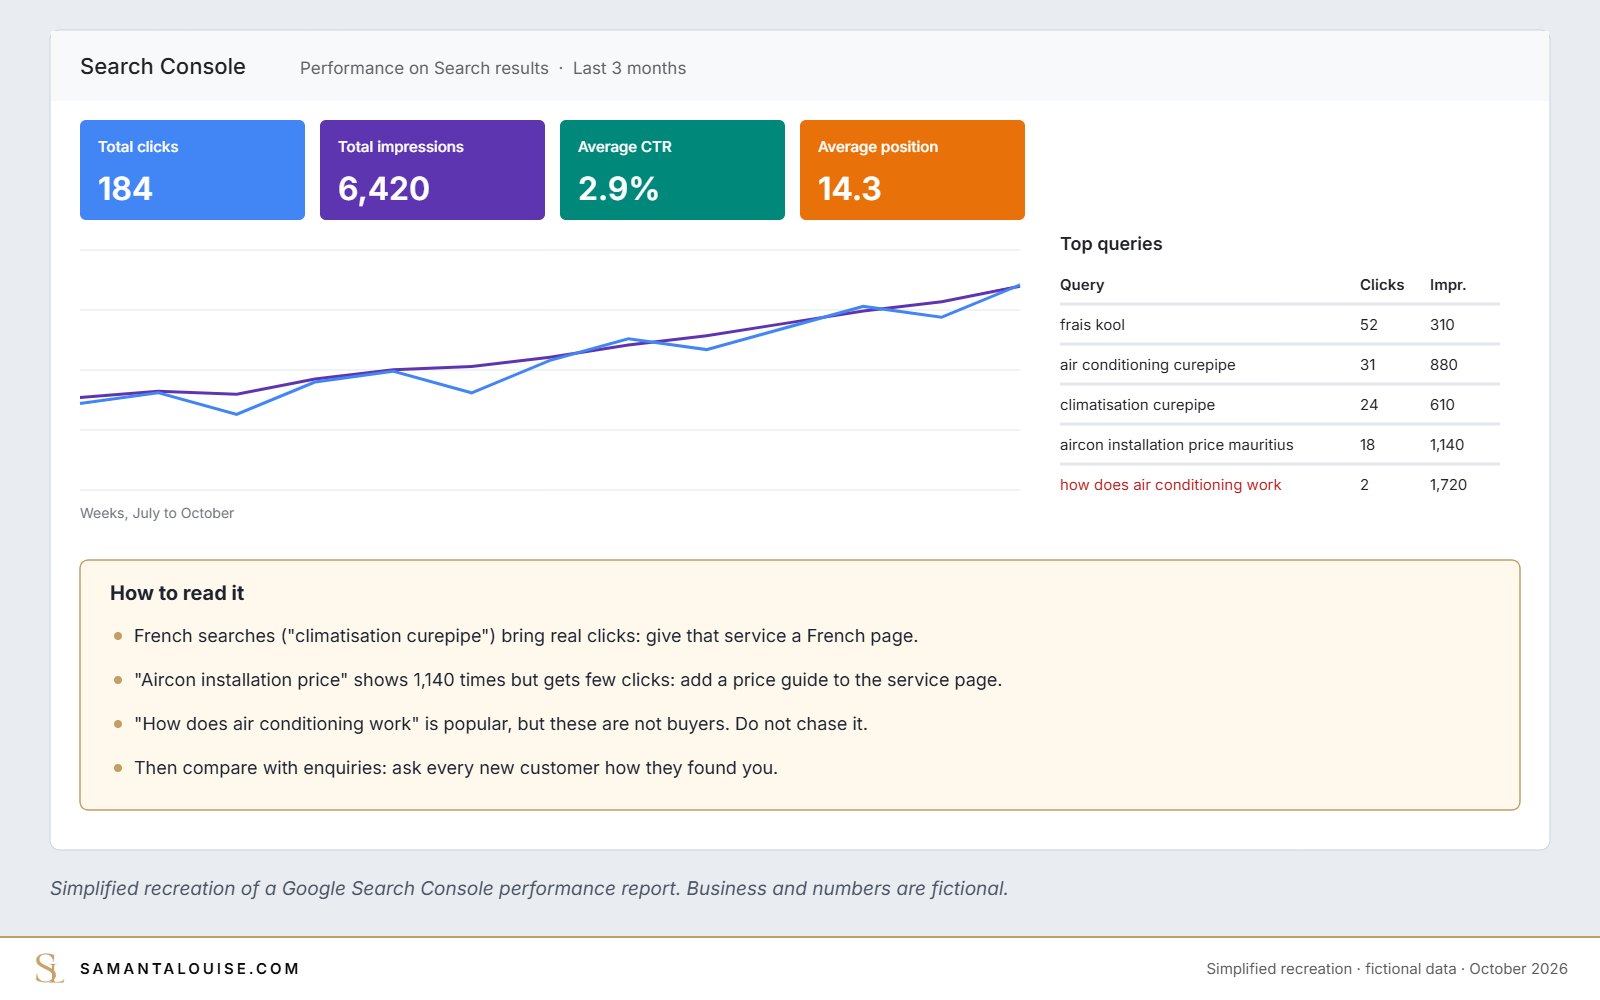The width and height of the screenshot is (1600, 1000).
Task: Click the 'air conditioning curepipe' query
Action: pyautogui.click(x=1147, y=365)
